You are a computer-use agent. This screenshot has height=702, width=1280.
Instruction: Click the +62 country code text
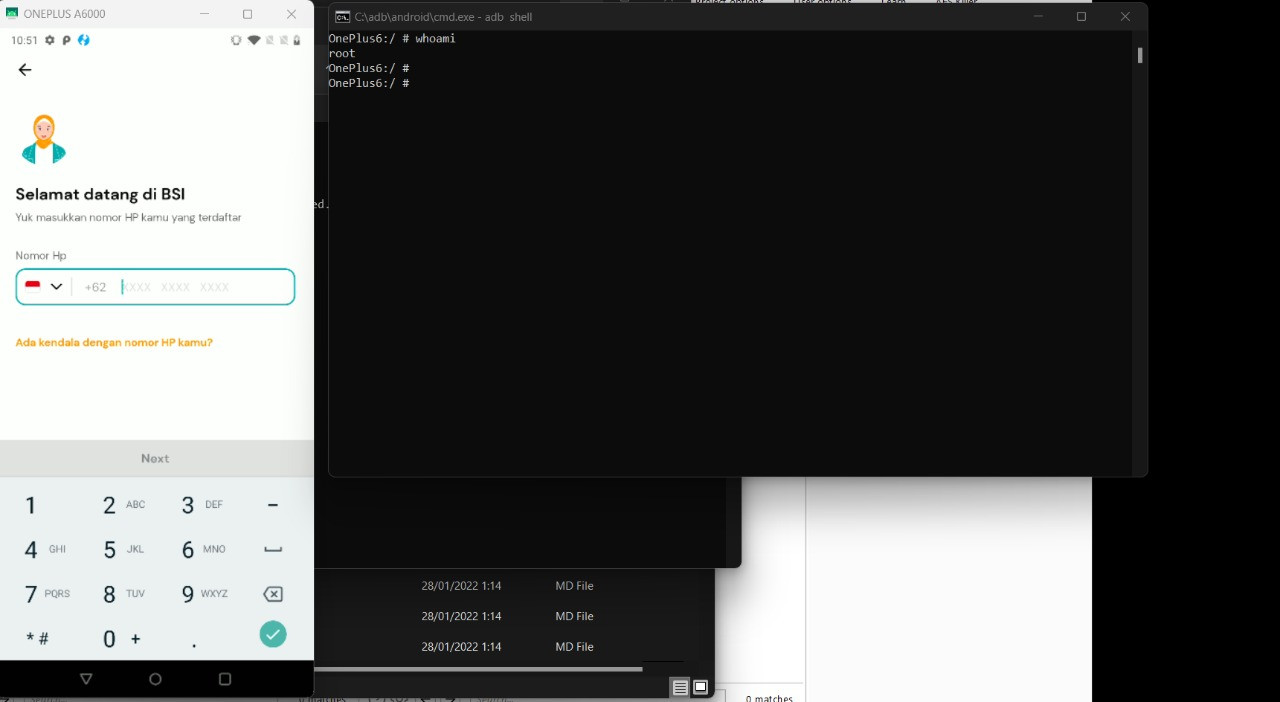click(95, 287)
